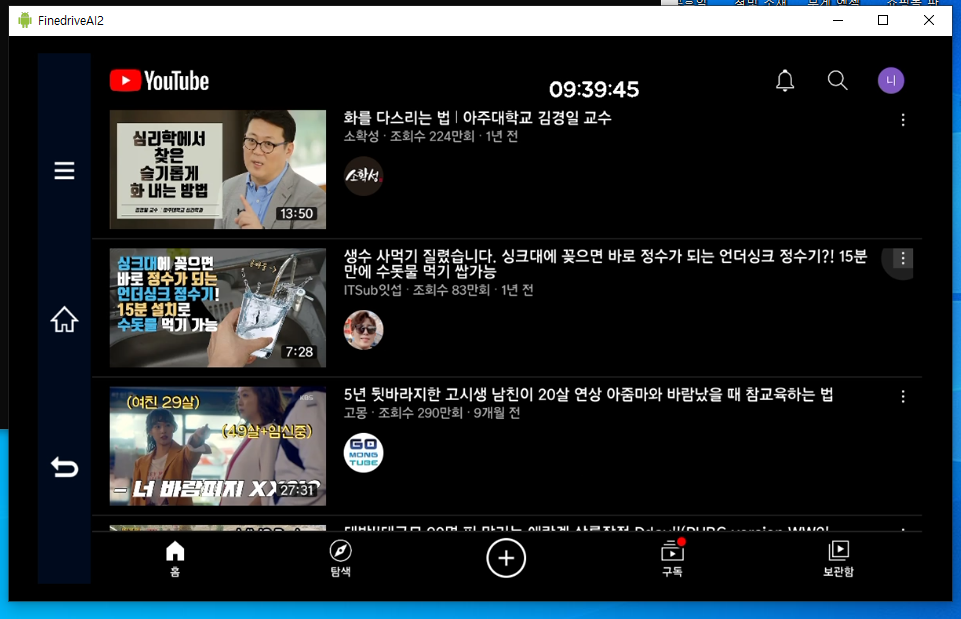Switch to the 탐색 tab

point(340,558)
